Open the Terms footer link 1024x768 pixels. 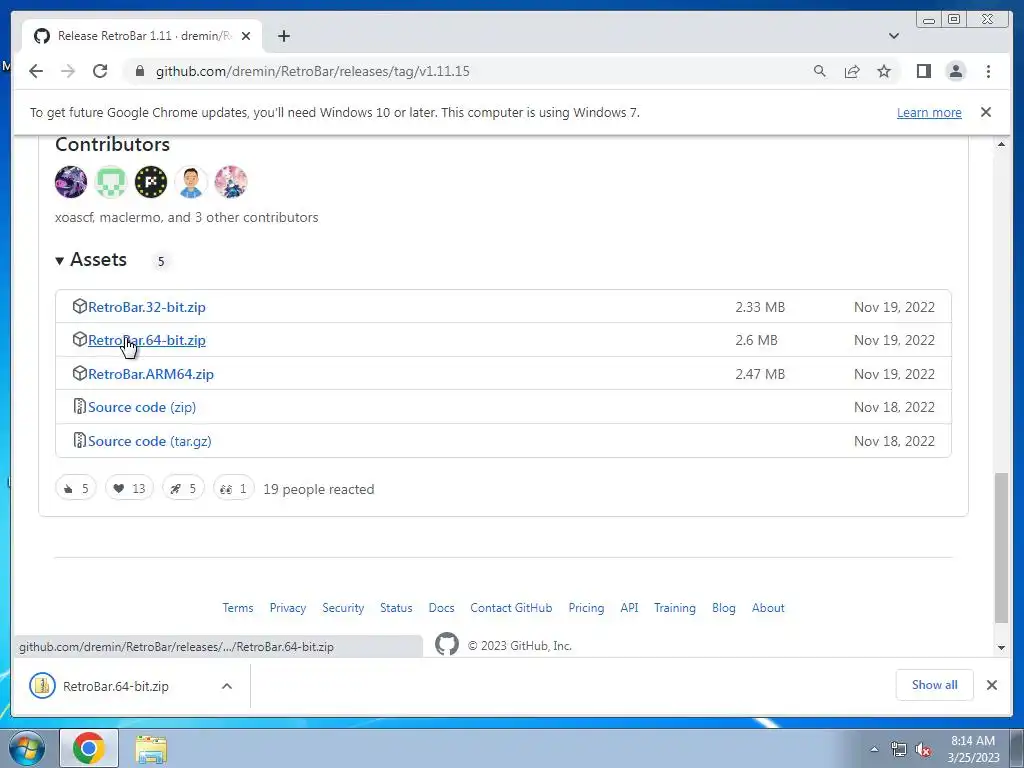point(238,608)
